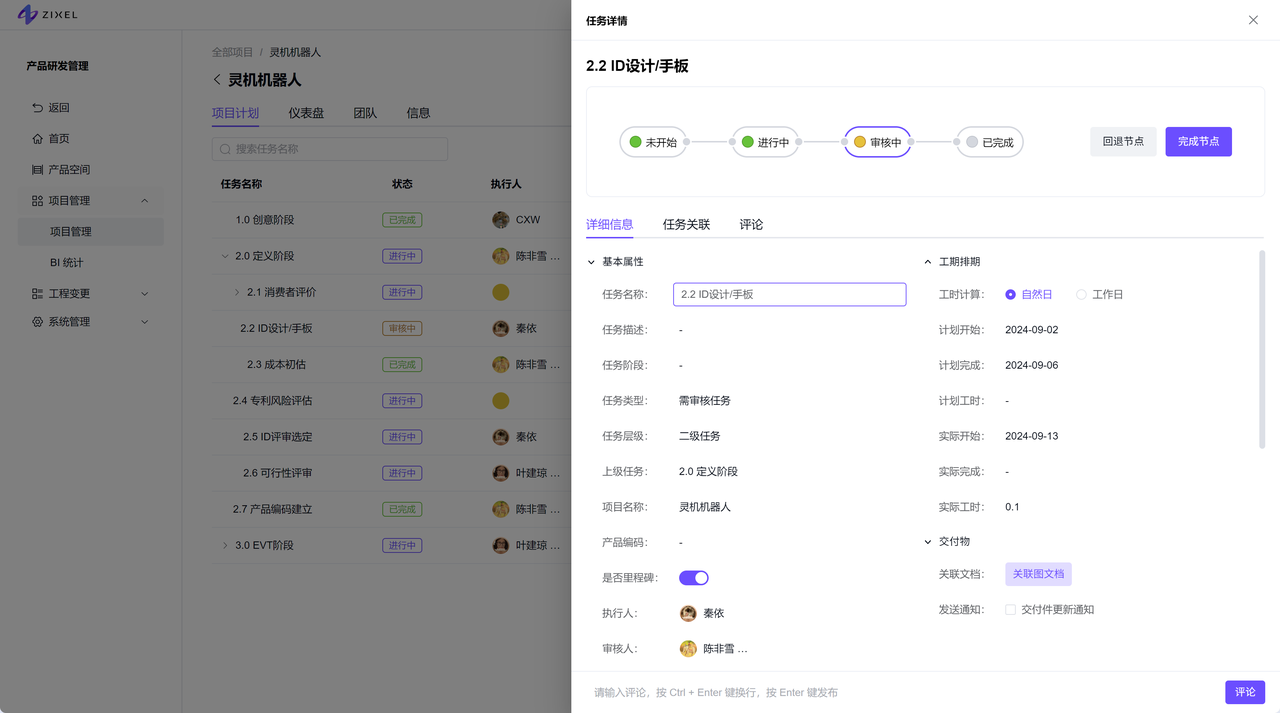Open the 团队 project tab
Screen dimensions: 1280x713
click(x=365, y=113)
